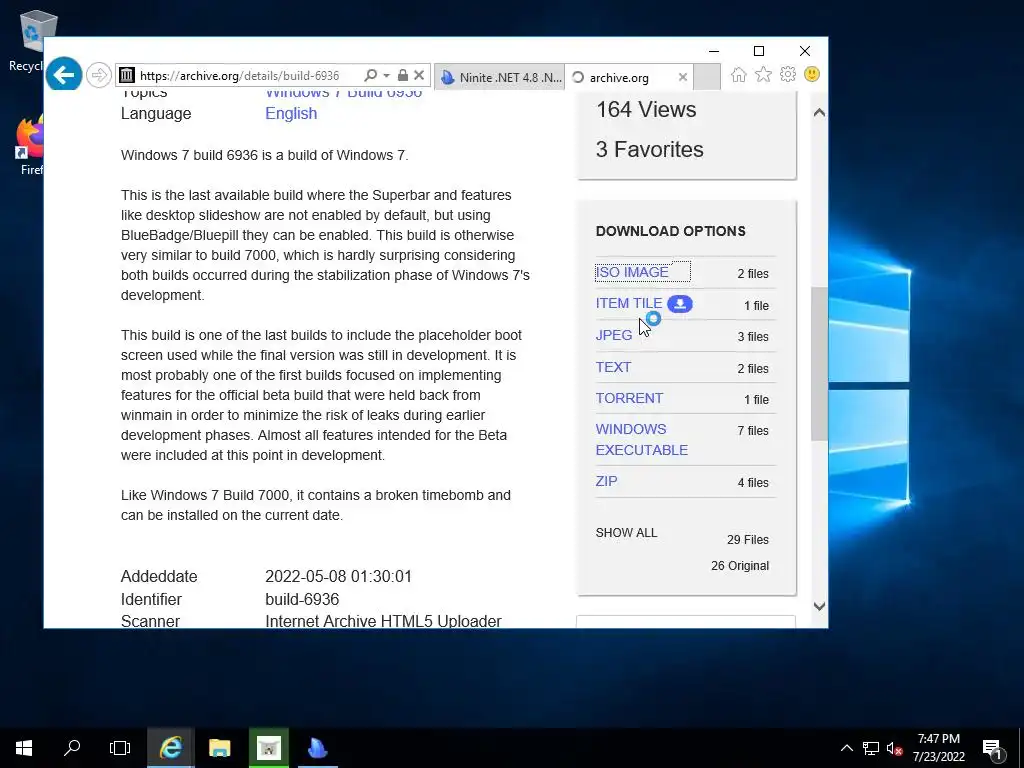Open TEXT download option
Image resolution: width=1024 pixels, height=768 pixels.
(613, 367)
